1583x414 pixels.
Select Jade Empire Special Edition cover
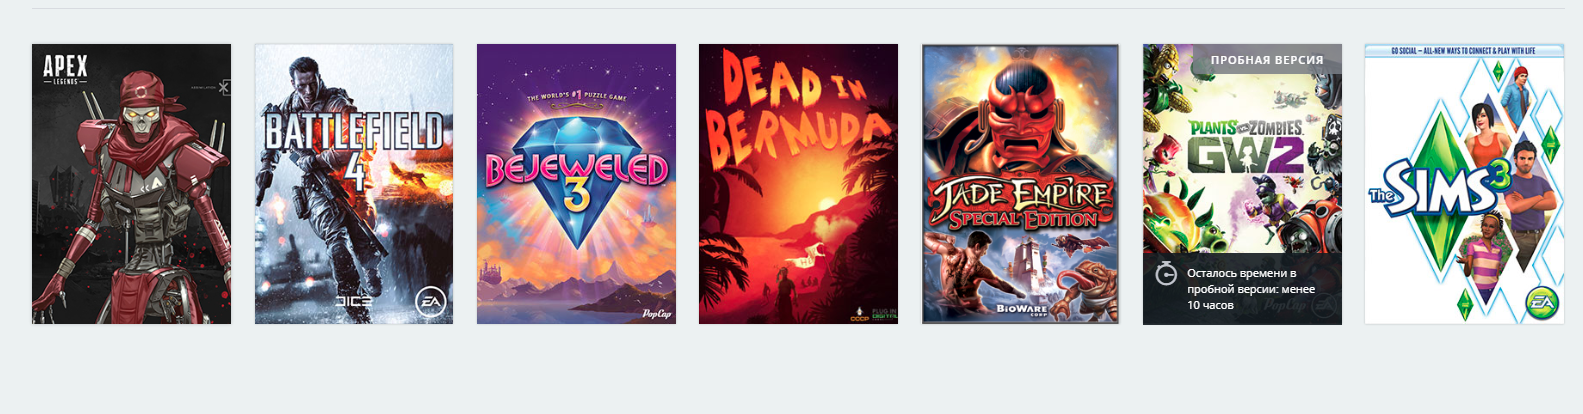(x=1020, y=184)
